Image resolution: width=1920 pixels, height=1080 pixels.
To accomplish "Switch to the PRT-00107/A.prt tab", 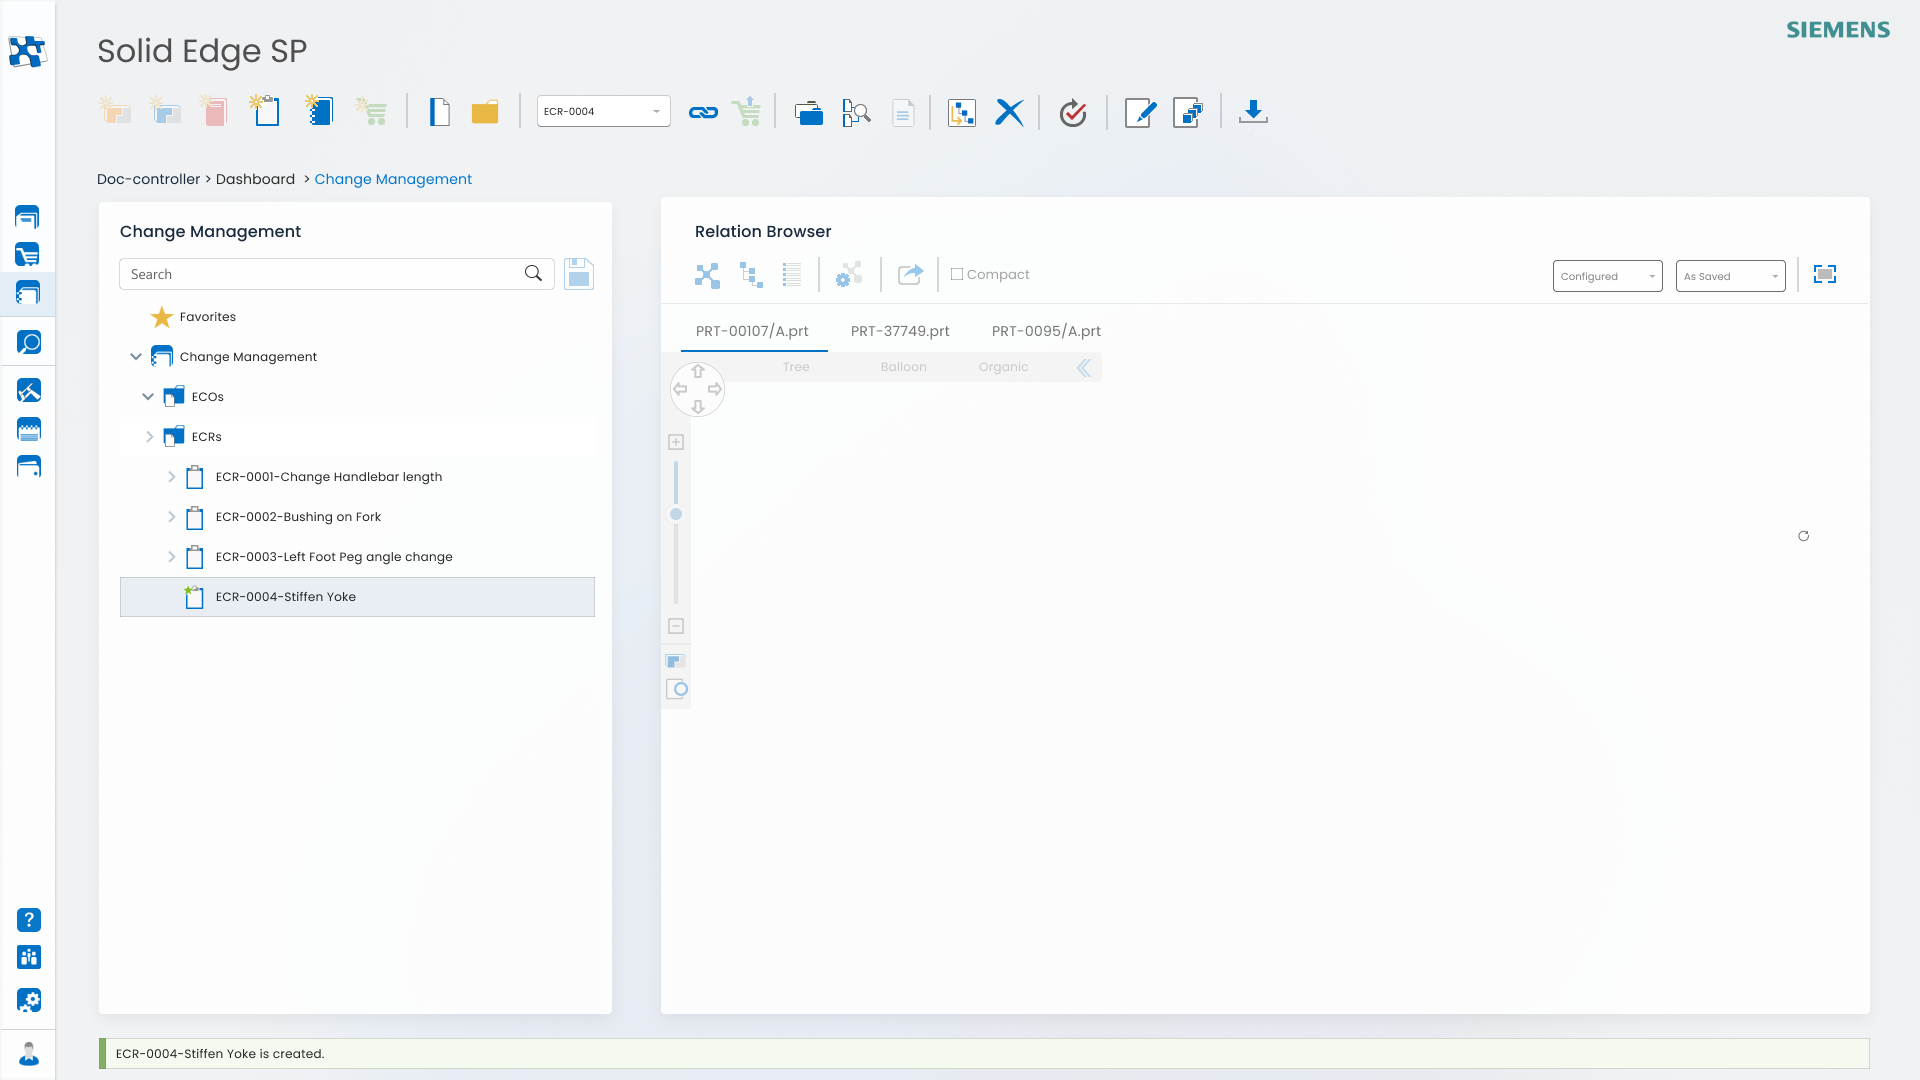I will tap(752, 331).
